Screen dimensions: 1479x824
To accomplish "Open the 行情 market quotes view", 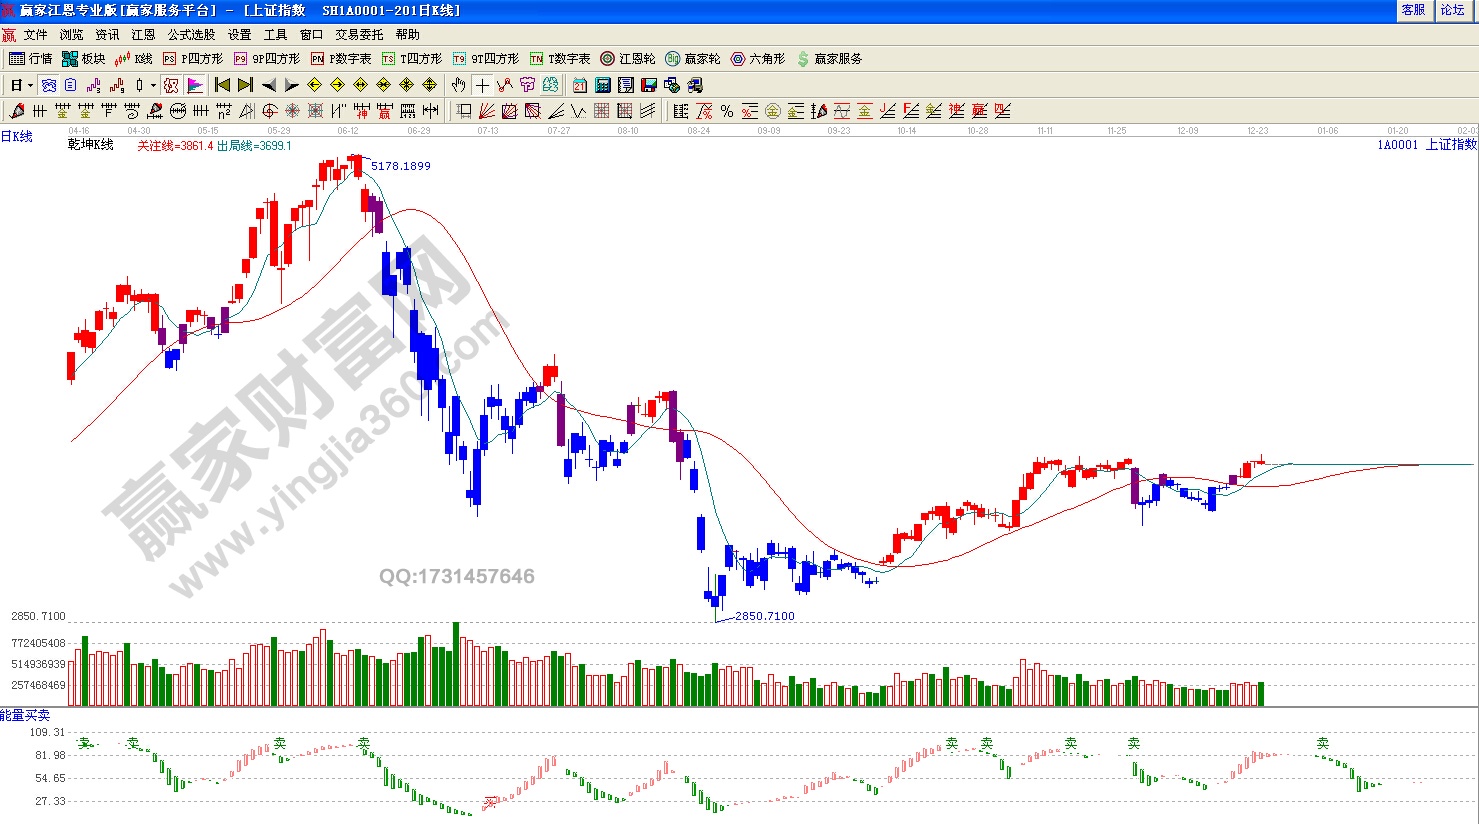I will 30,59.
